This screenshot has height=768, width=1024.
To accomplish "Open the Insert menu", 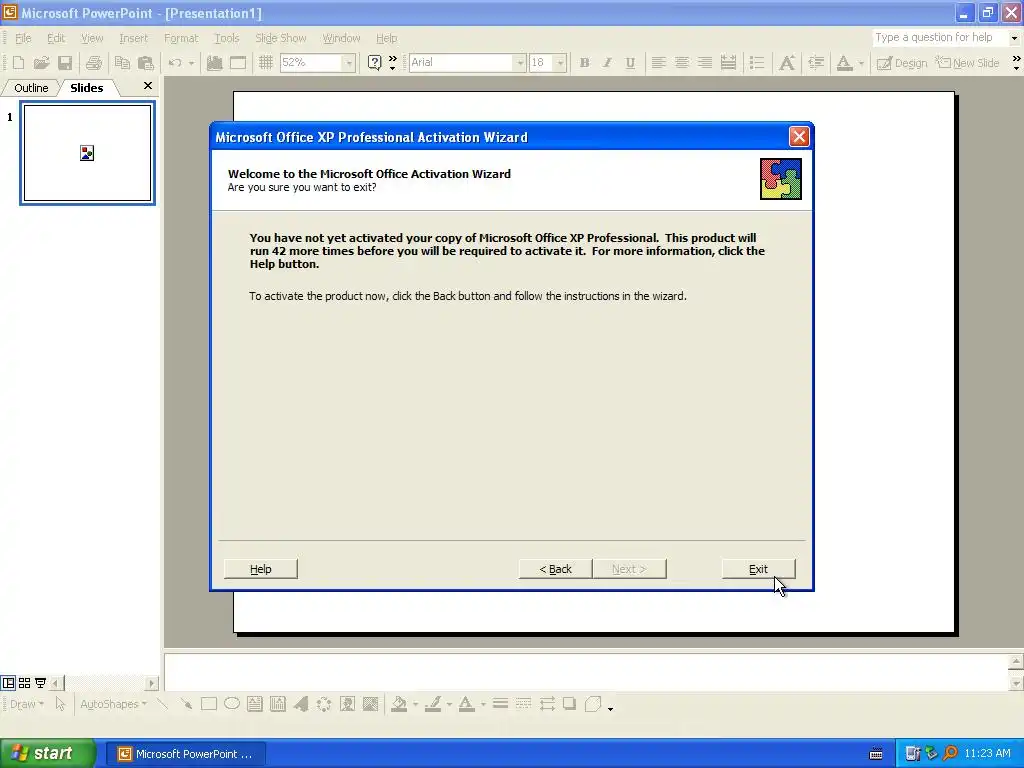I will tap(133, 38).
